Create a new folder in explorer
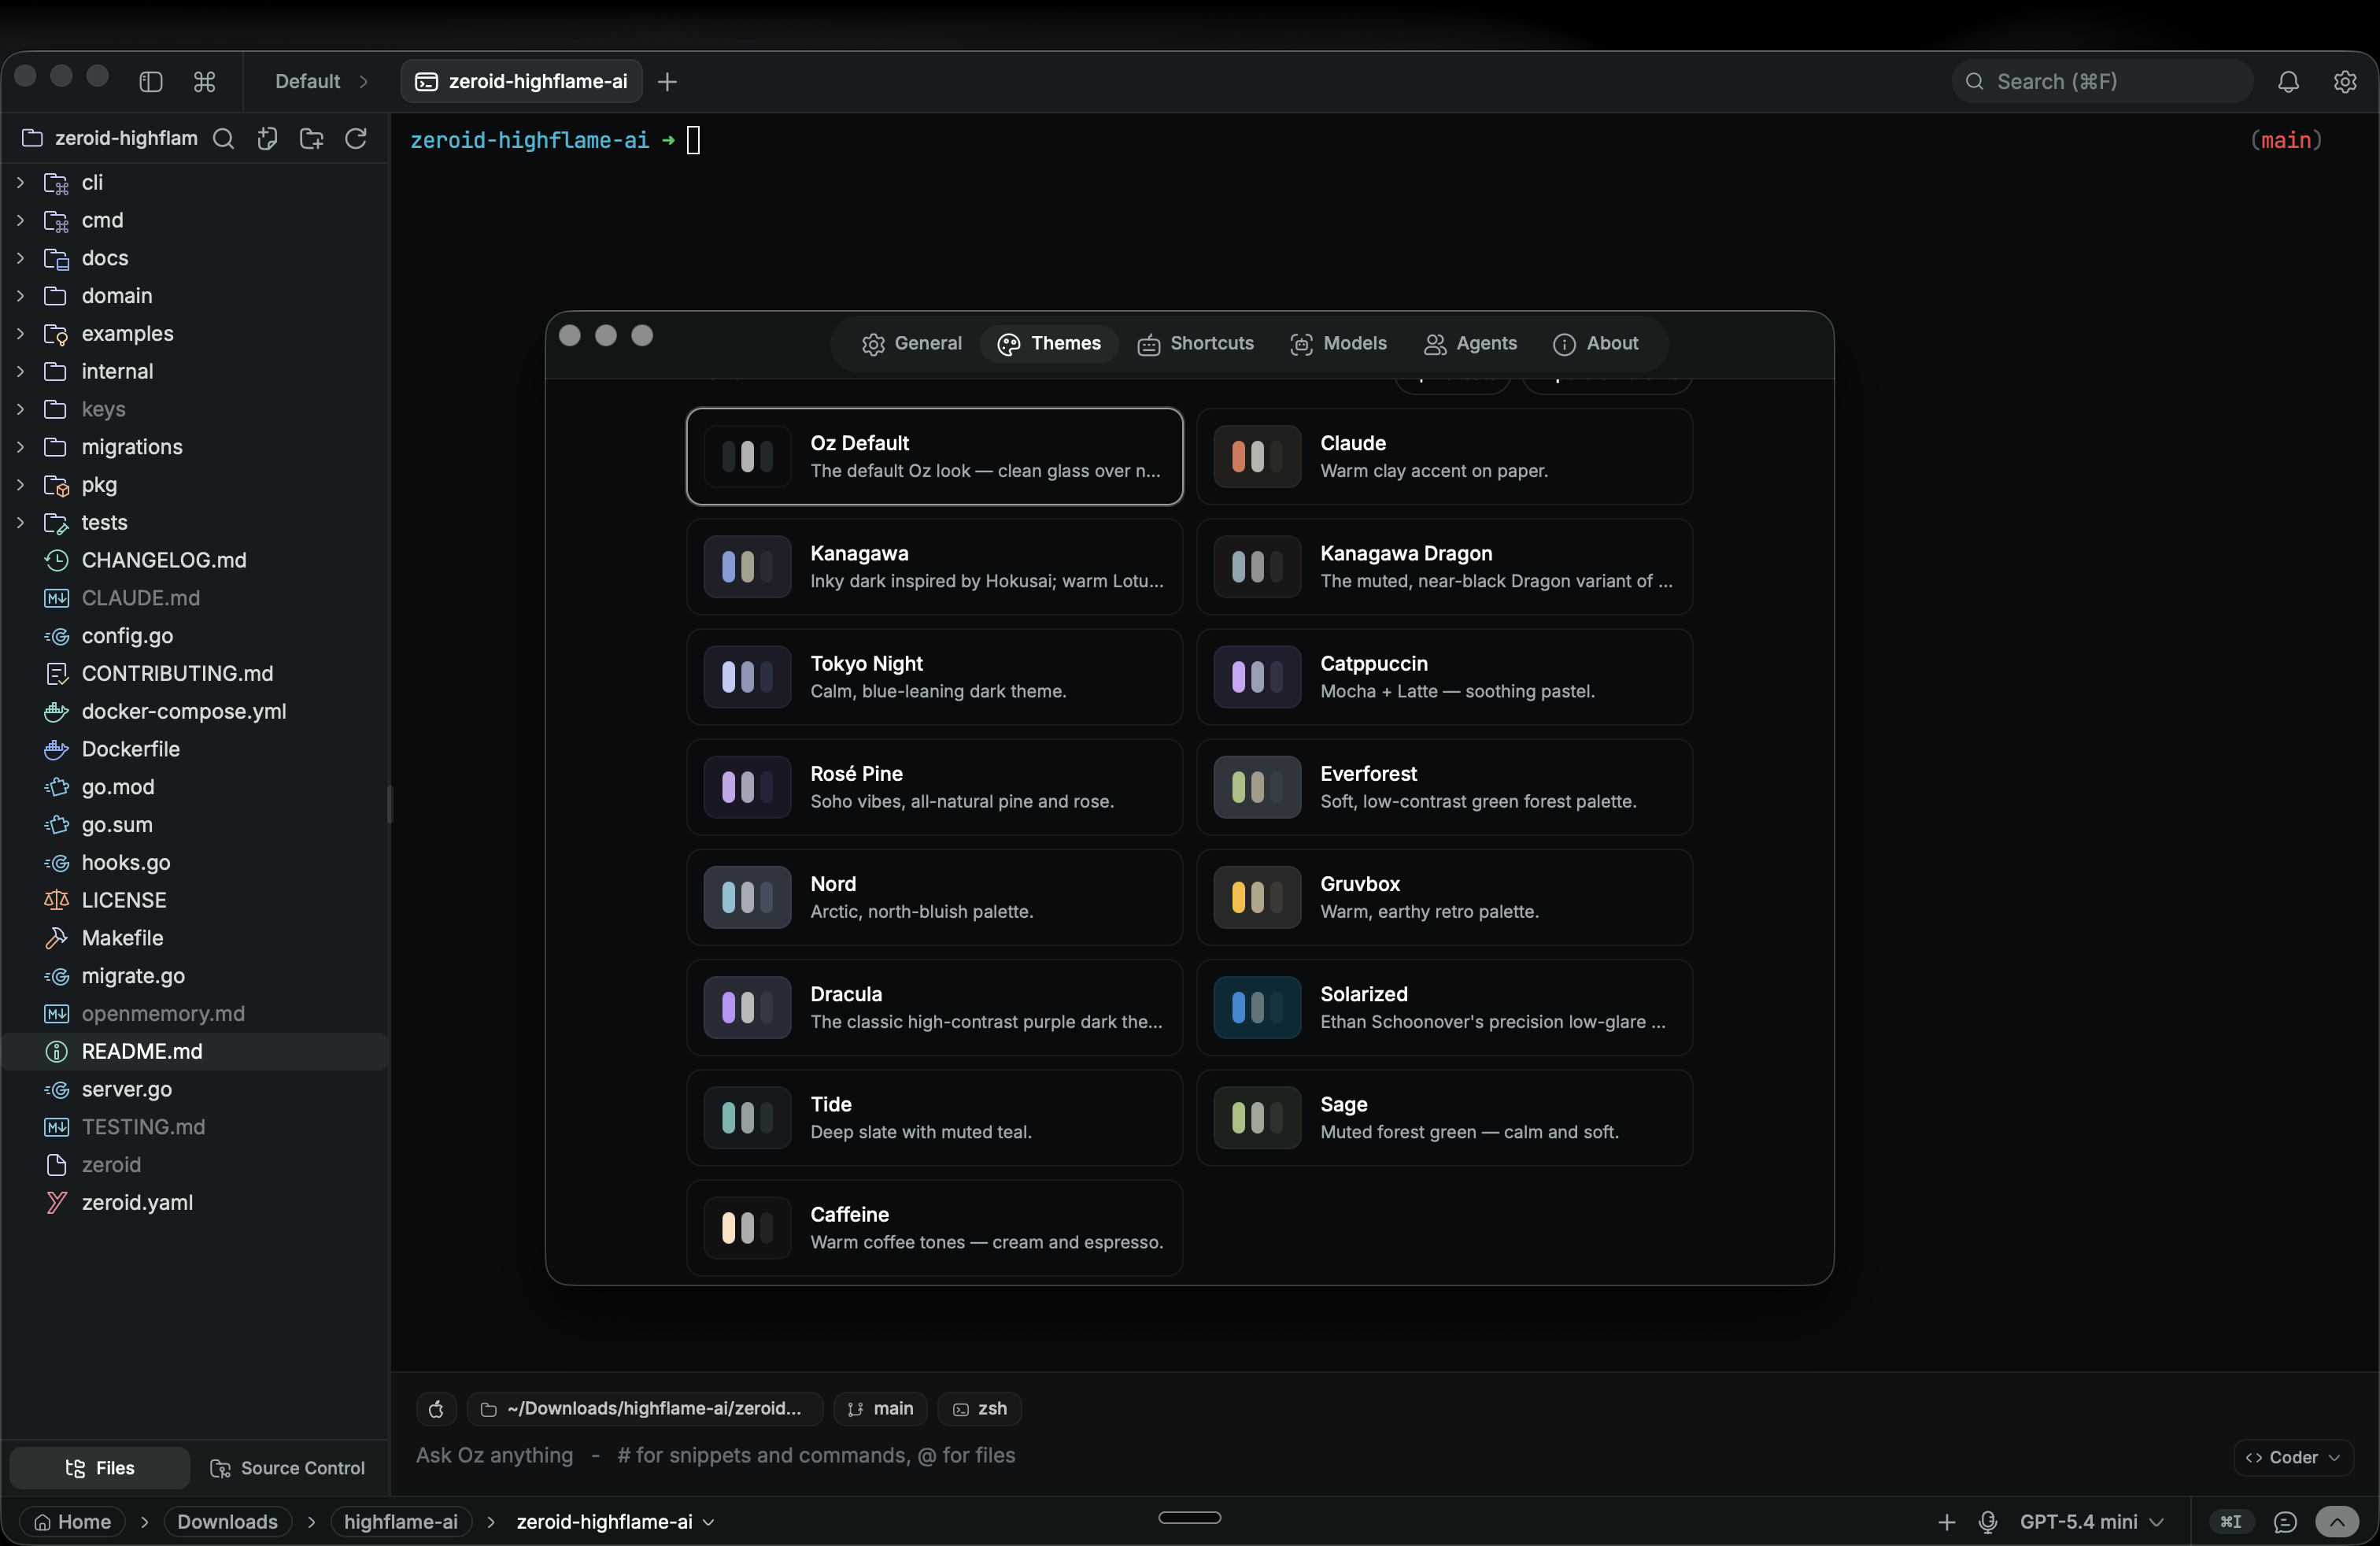This screenshot has width=2380, height=1546. pyautogui.click(x=311, y=138)
